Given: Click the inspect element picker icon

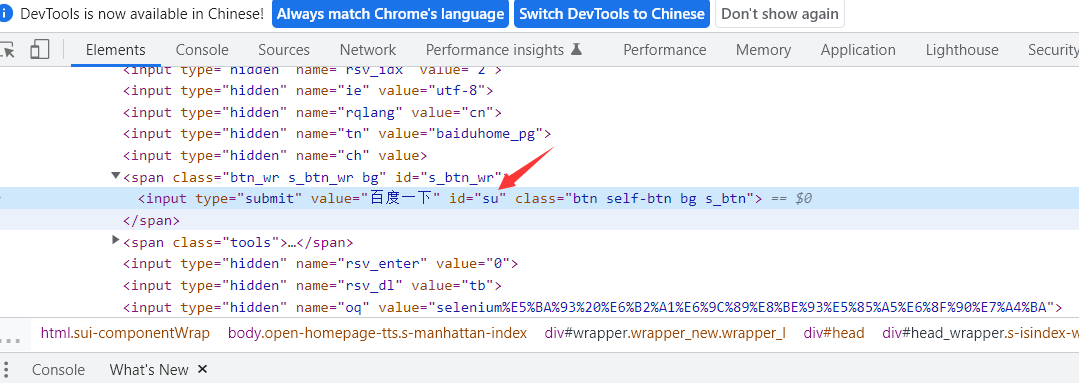Looking at the screenshot, I should [x=7, y=50].
